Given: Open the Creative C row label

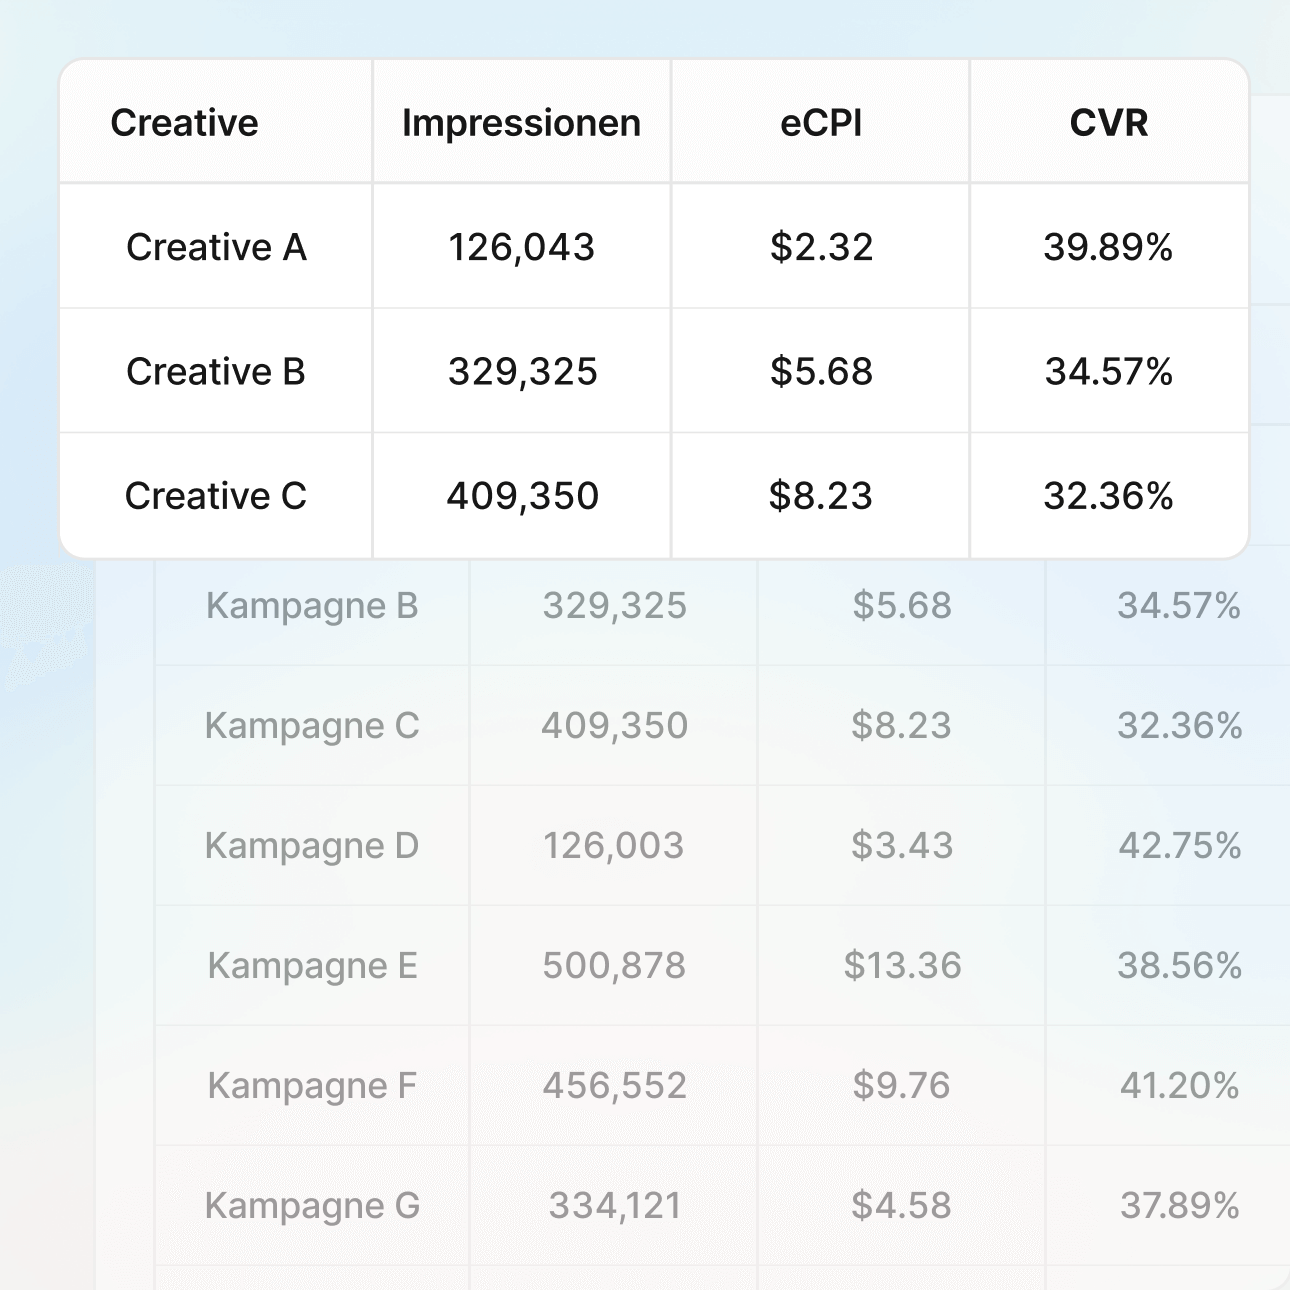Looking at the screenshot, I should 216,496.
